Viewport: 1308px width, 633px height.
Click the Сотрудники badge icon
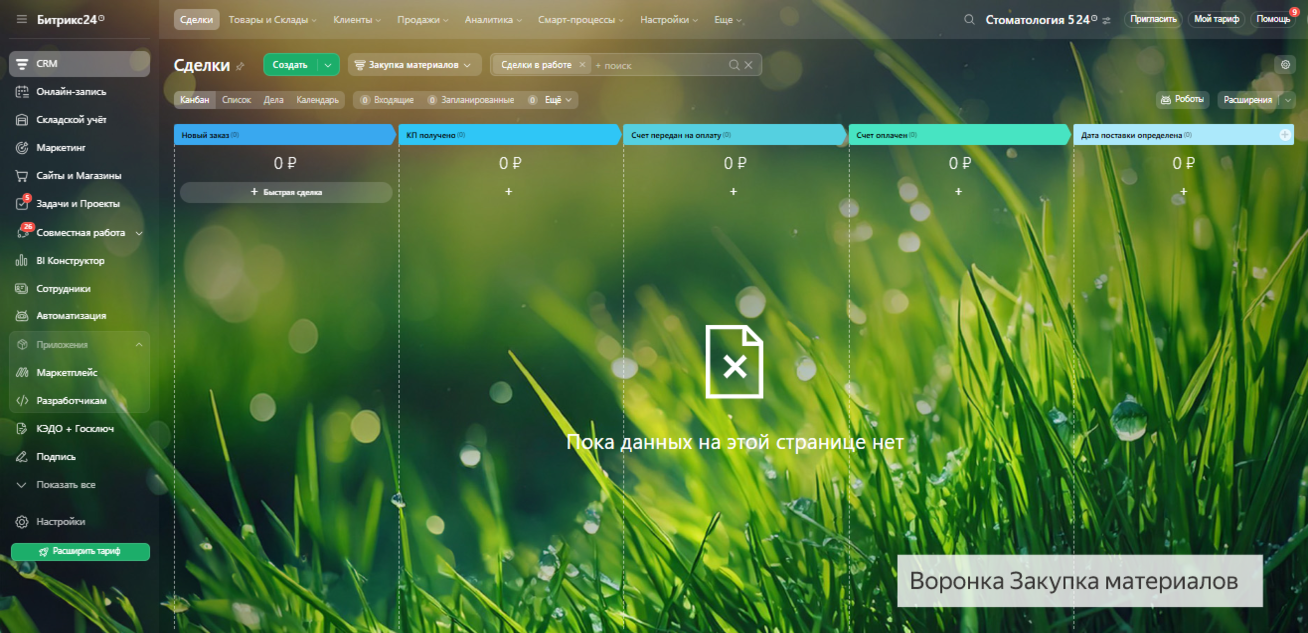22,288
